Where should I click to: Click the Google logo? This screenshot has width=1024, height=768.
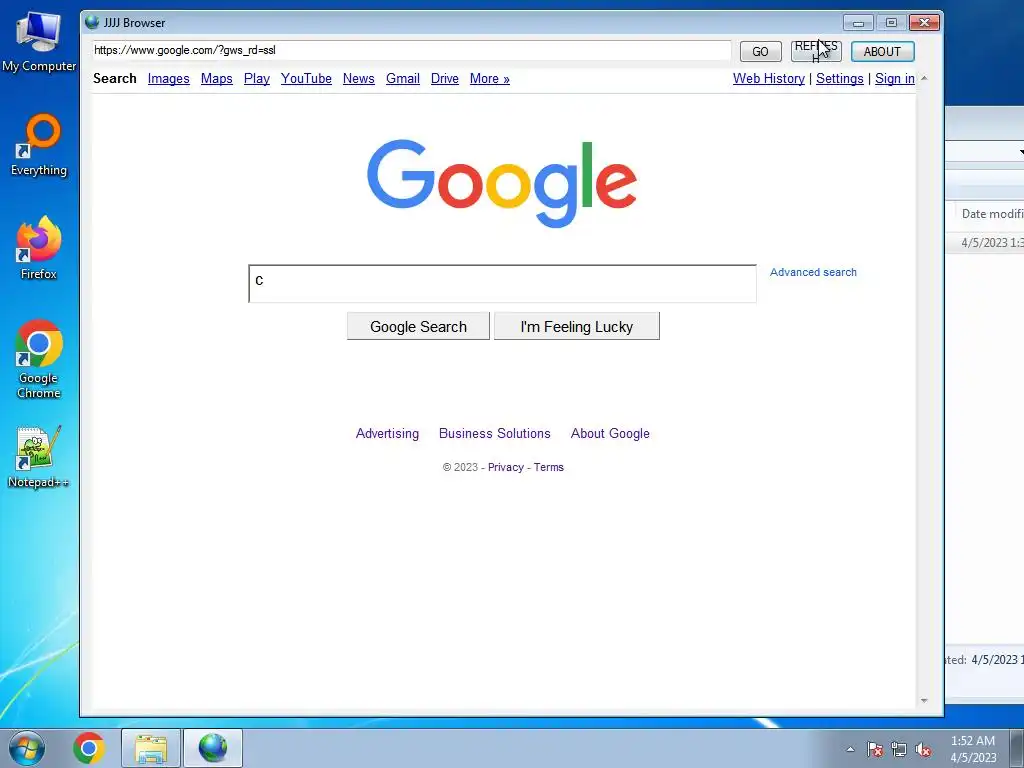click(x=502, y=183)
